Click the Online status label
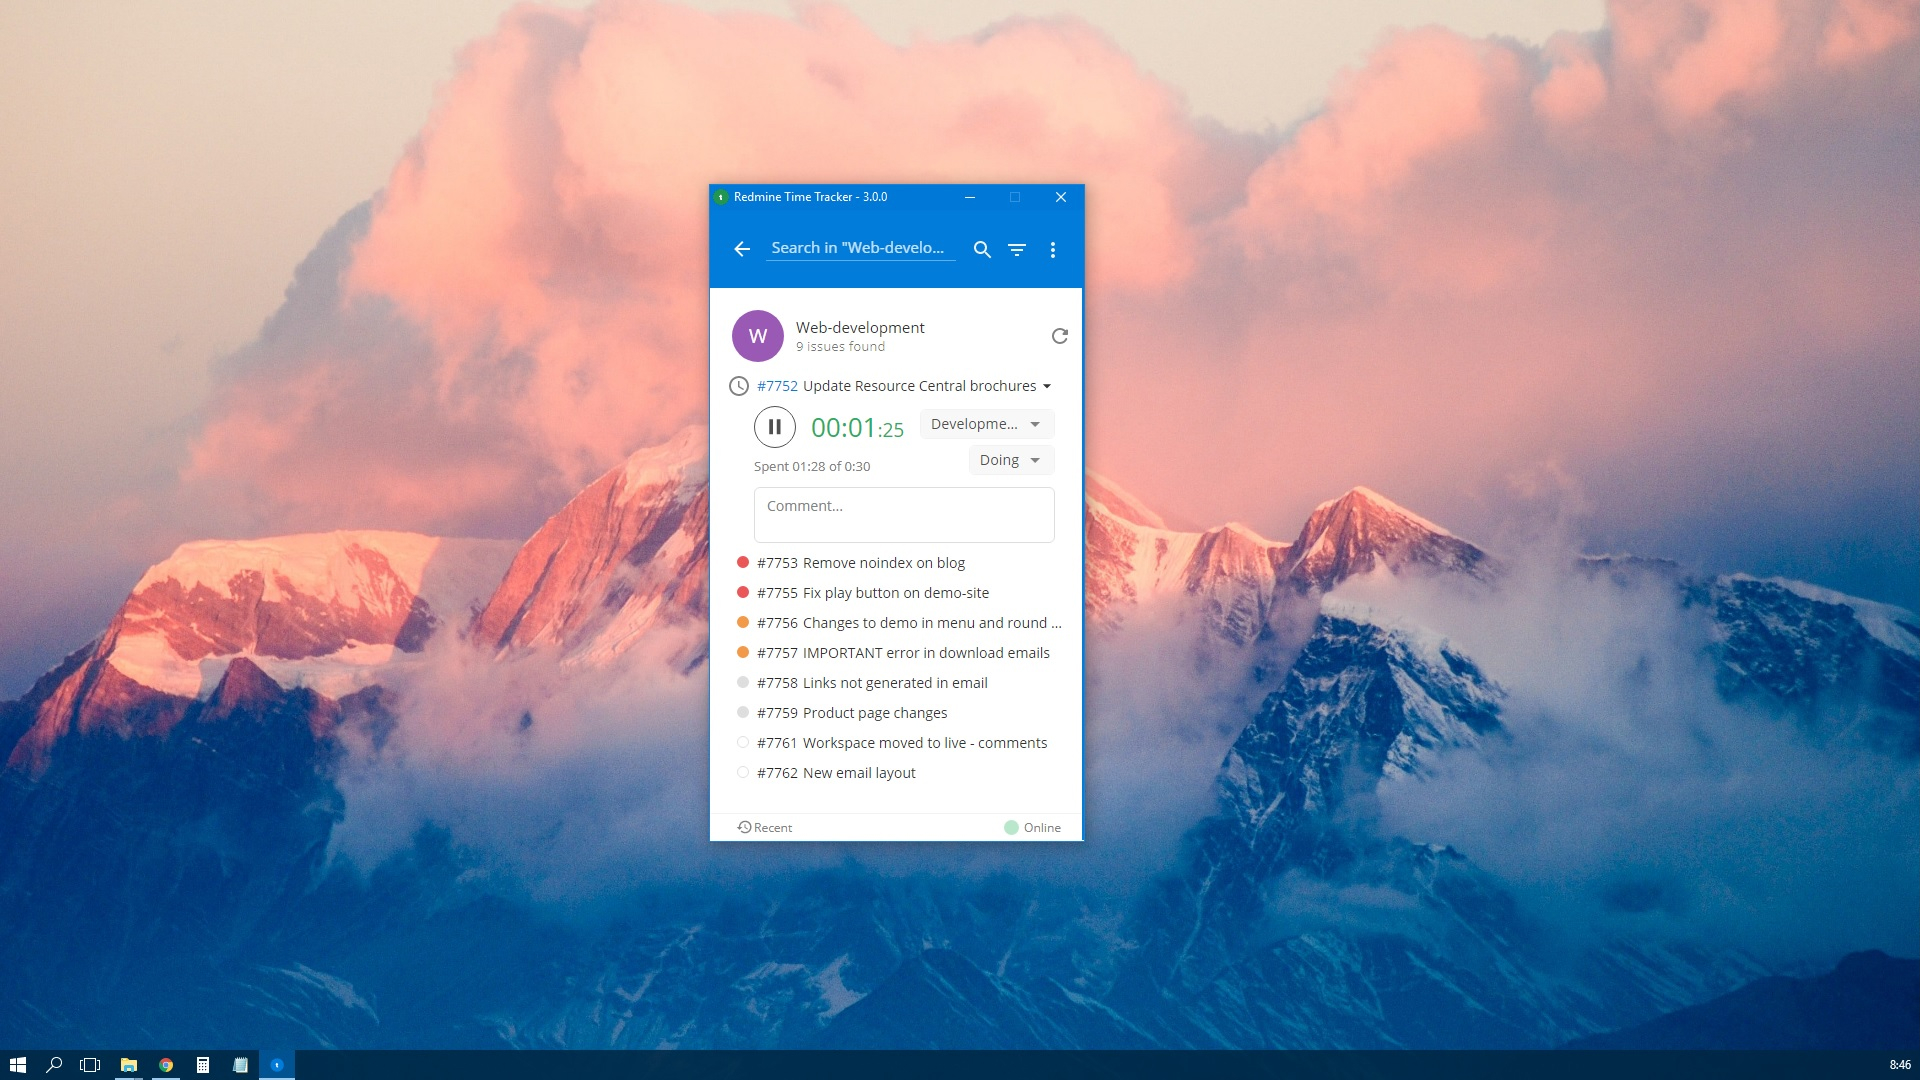Screen dimensions: 1920x1080 pyautogui.click(x=1042, y=828)
